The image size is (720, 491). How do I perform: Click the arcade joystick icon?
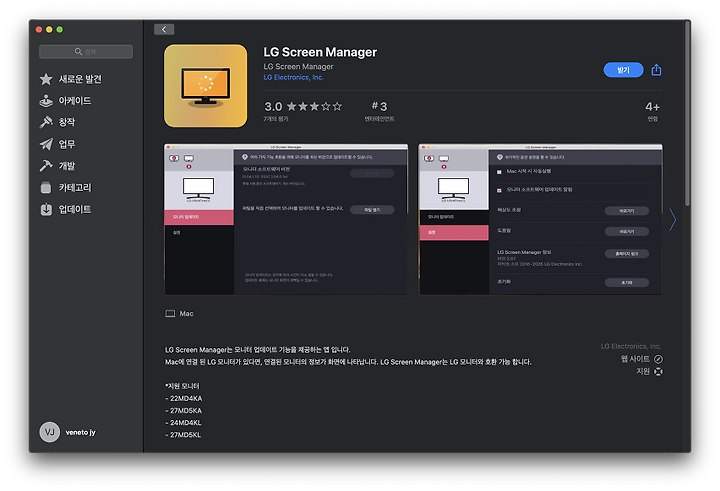point(46,101)
